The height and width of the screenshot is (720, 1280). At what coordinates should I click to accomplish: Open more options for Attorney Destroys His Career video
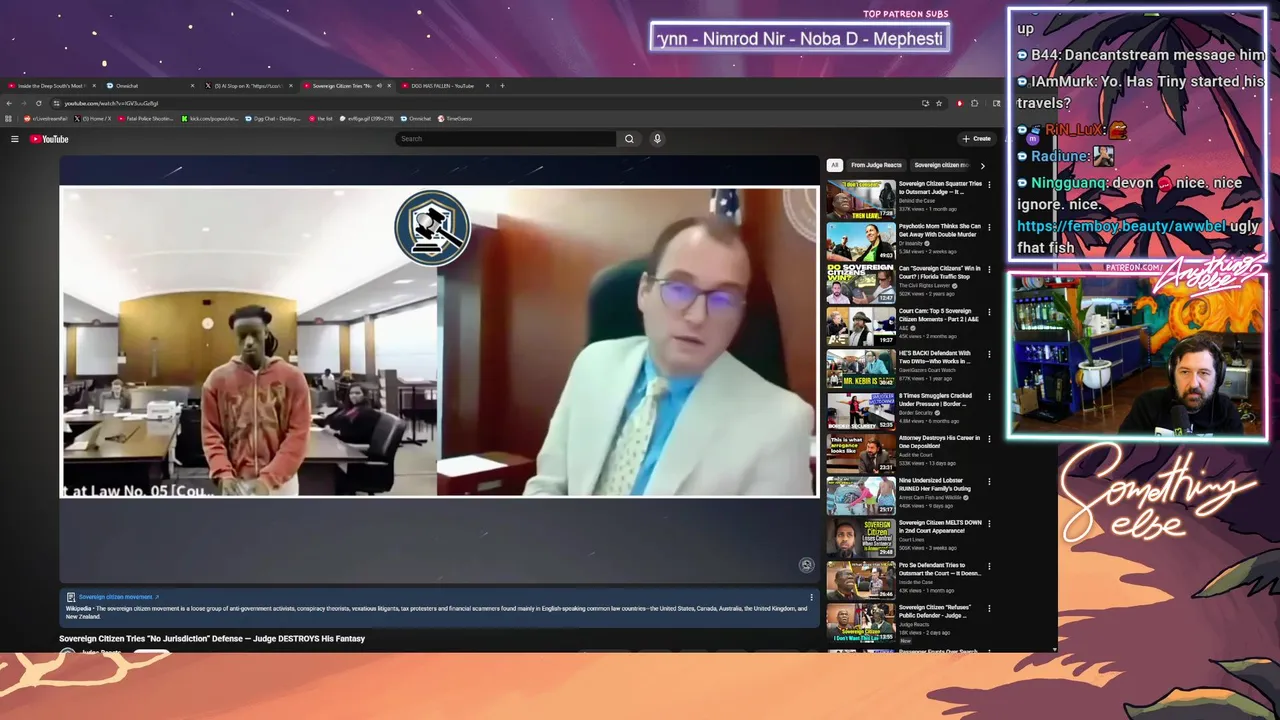point(989,439)
